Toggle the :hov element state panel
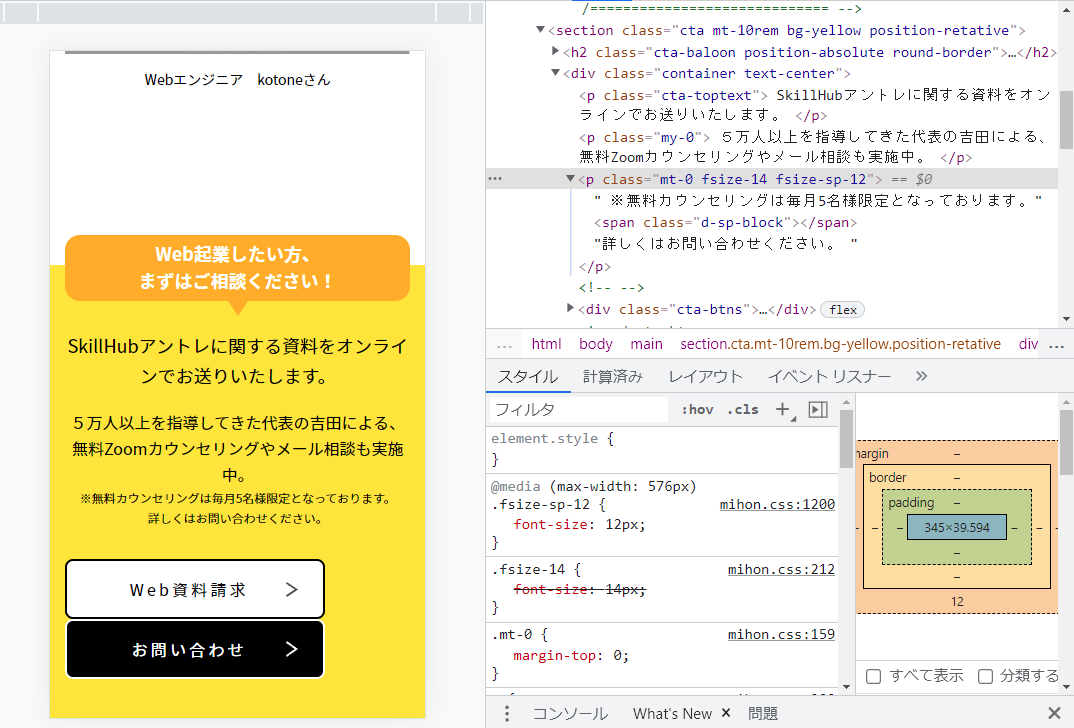Image resolution: width=1074 pixels, height=728 pixels. click(697, 410)
